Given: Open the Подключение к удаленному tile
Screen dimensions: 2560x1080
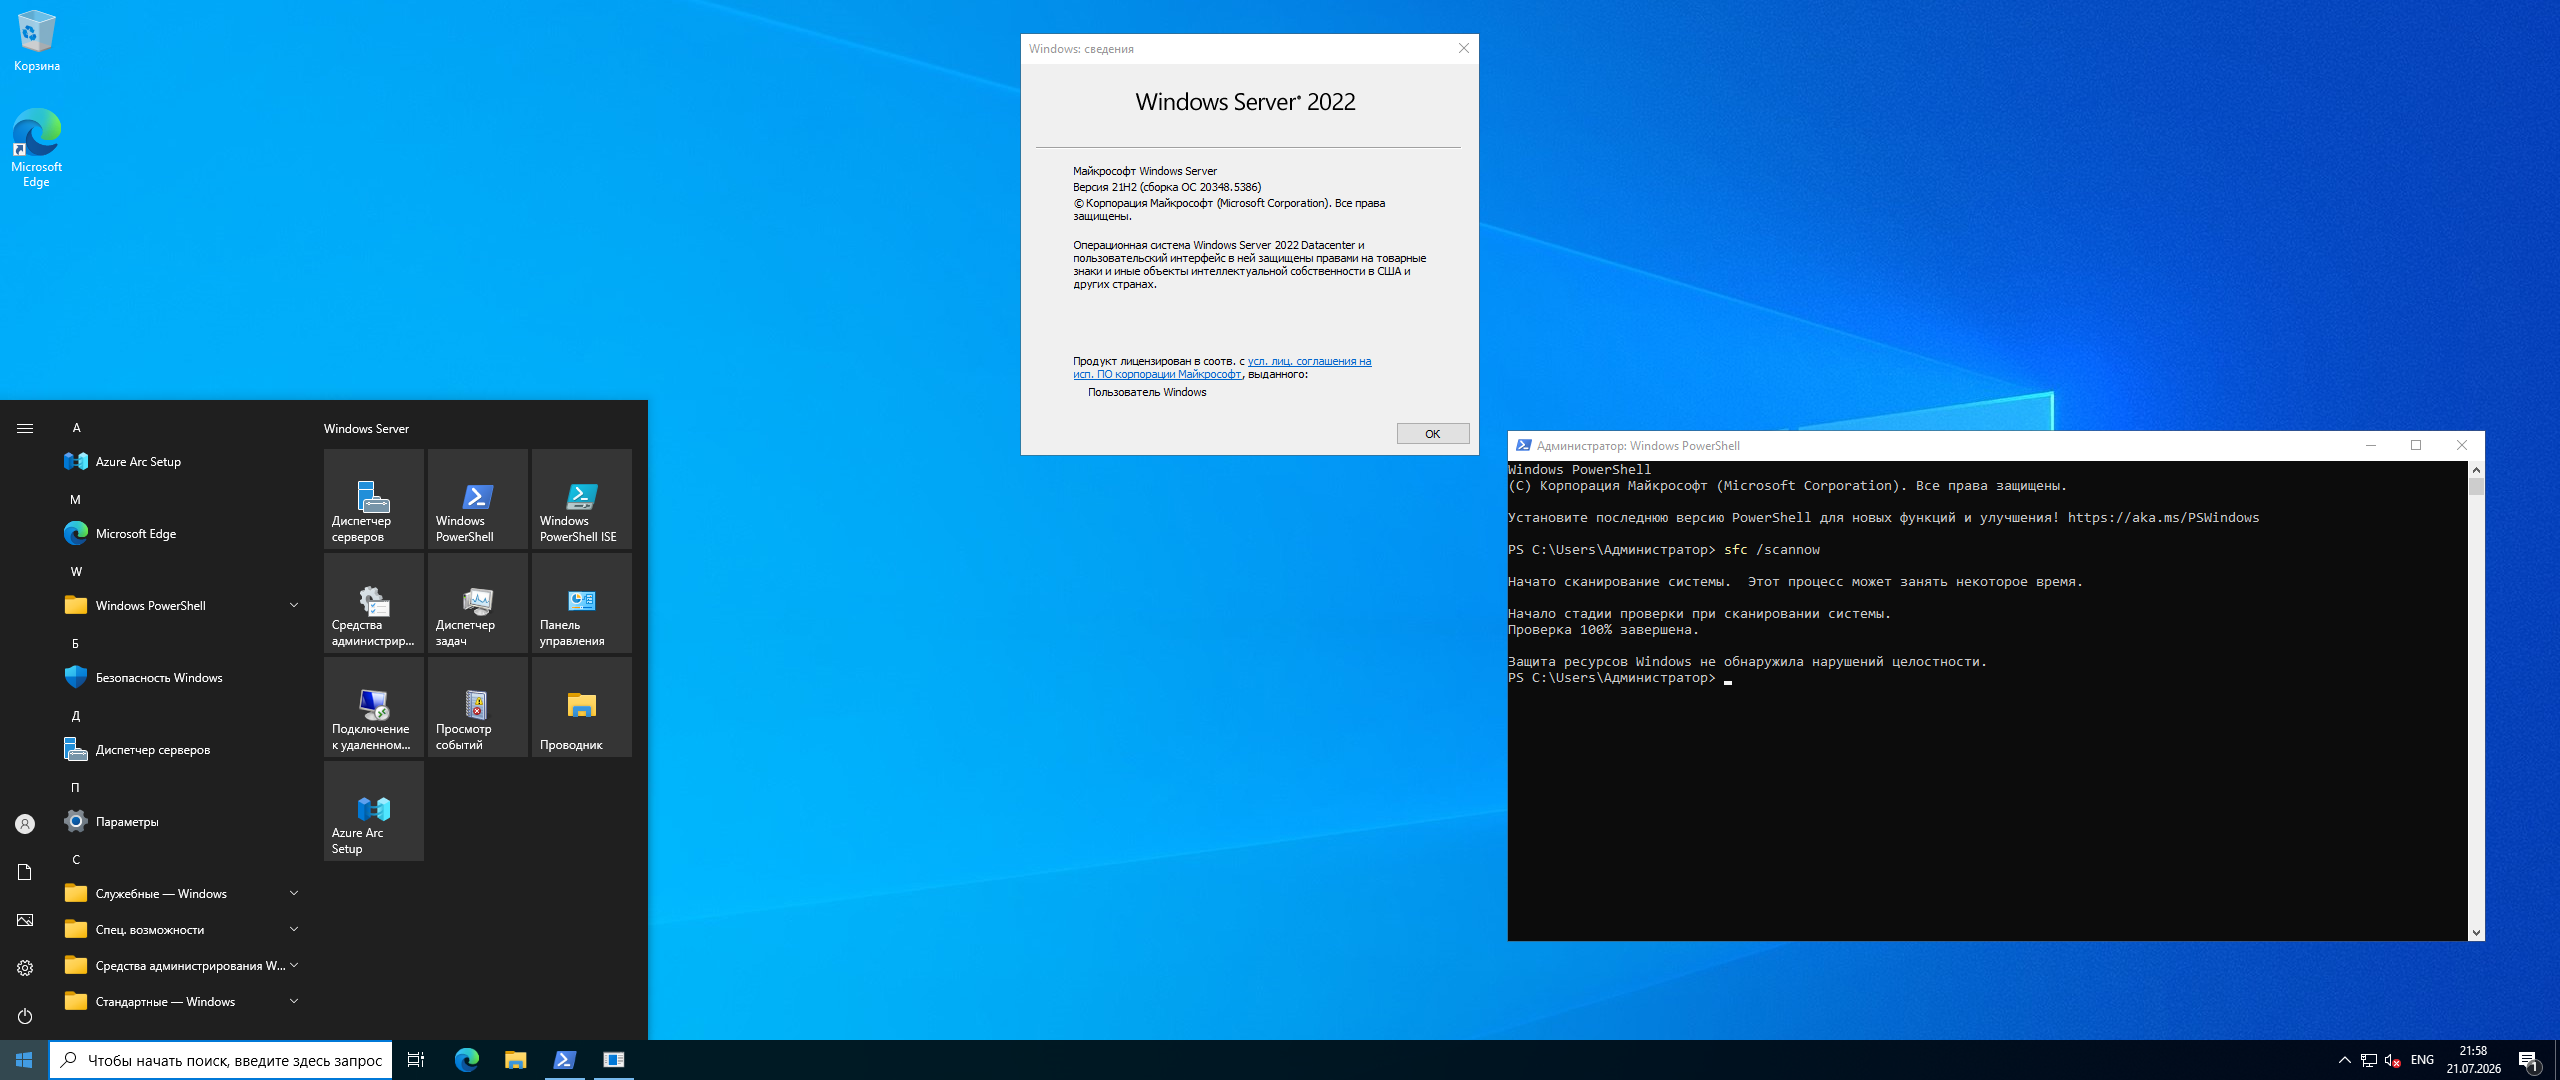Looking at the screenshot, I should coord(374,707).
